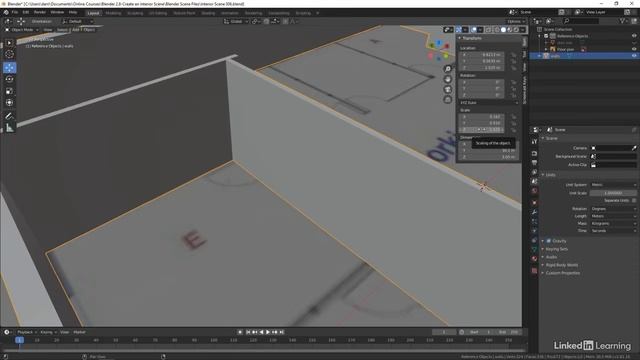Switch perspective/orthographic grid icon

click(x=448, y=100)
